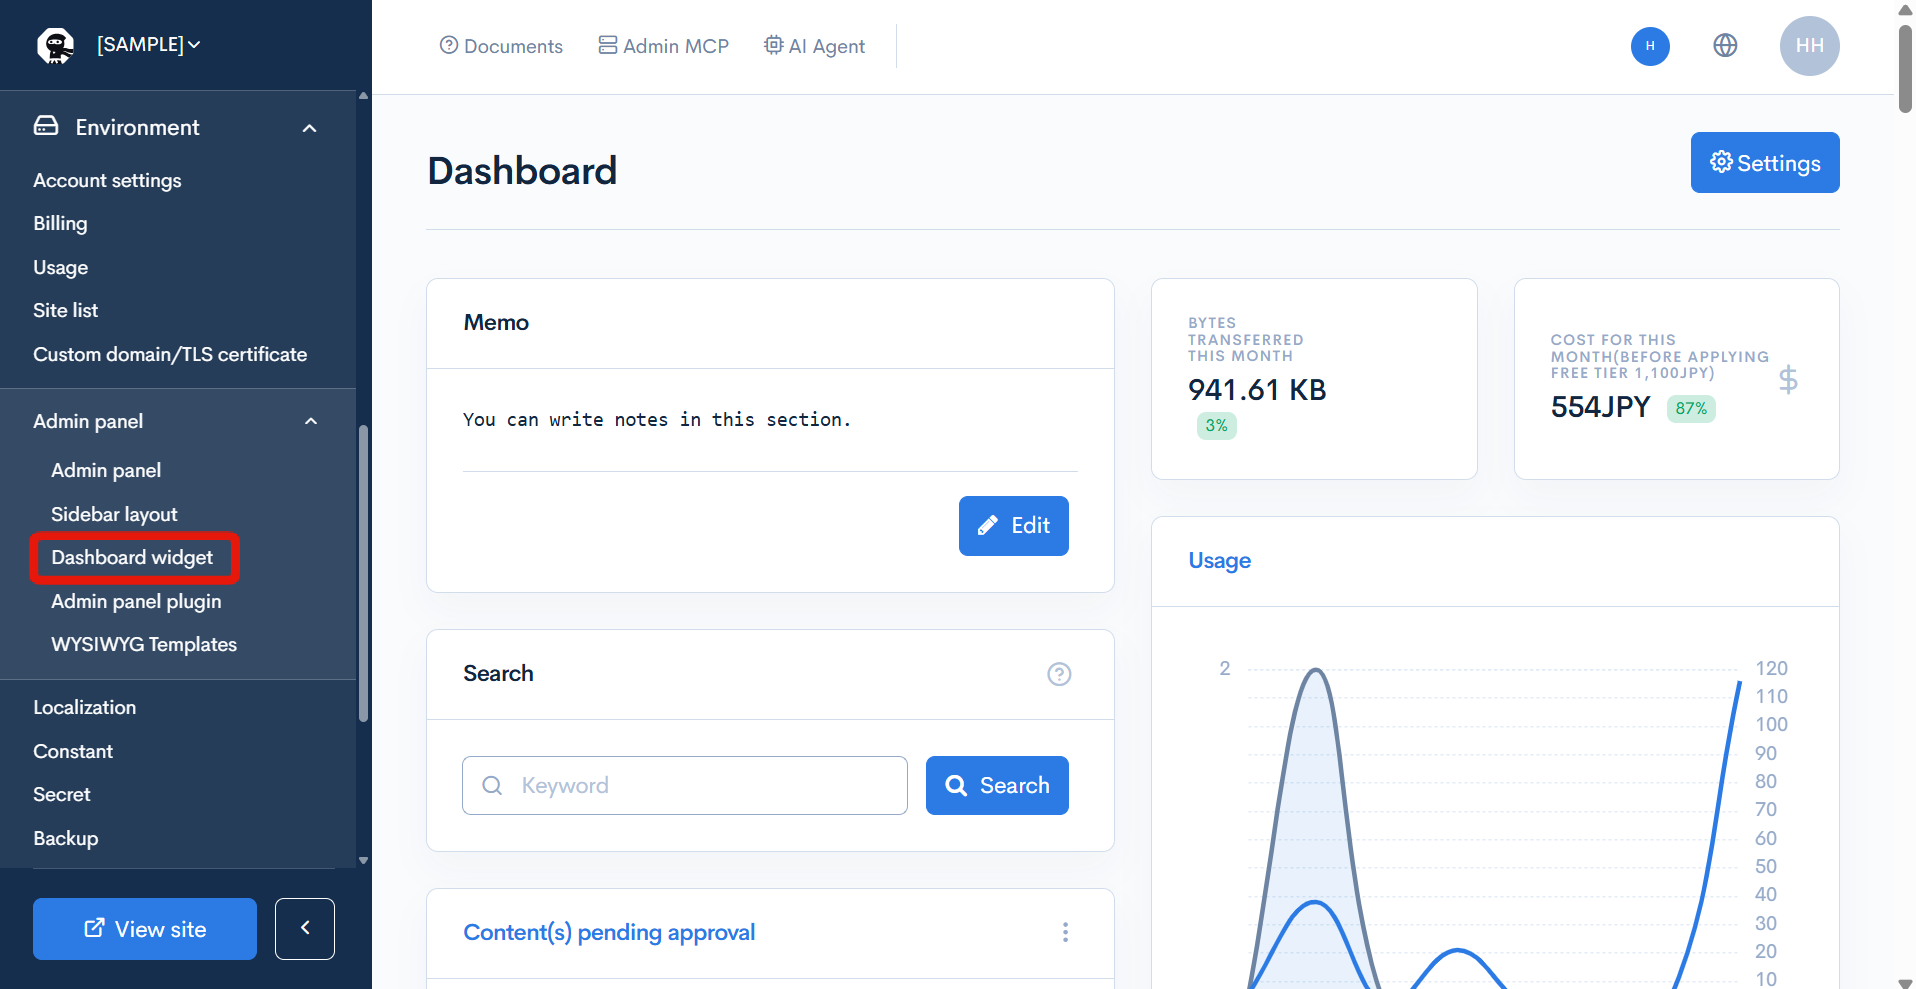Click the Search widget help icon
The width and height of the screenshot is (1916, 989).
pyautogui.click(x=1059, y=674)
